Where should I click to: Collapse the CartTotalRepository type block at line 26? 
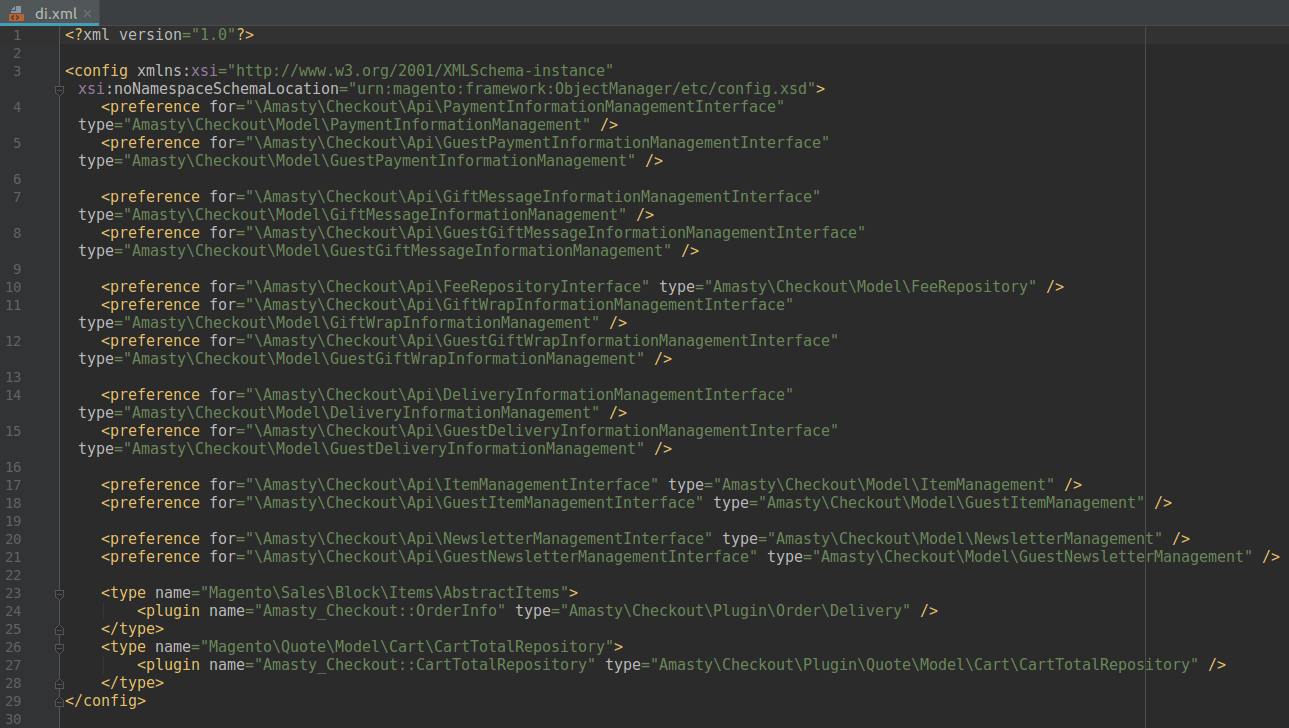tap(59, 647)
